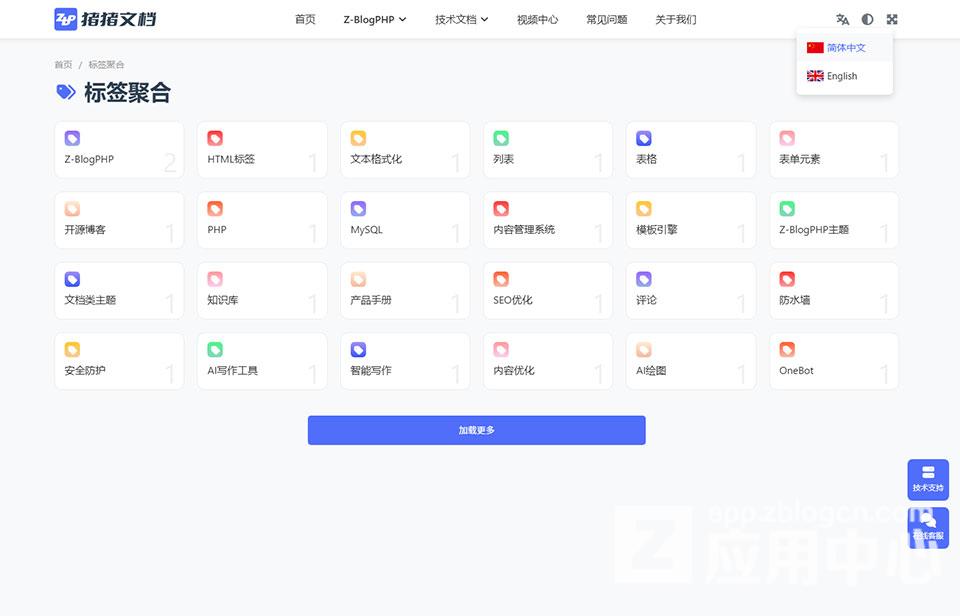960x616 pixels.
Task: Open the Z-BlogPHP navigation dropdown
Action: tap(374, 18)
